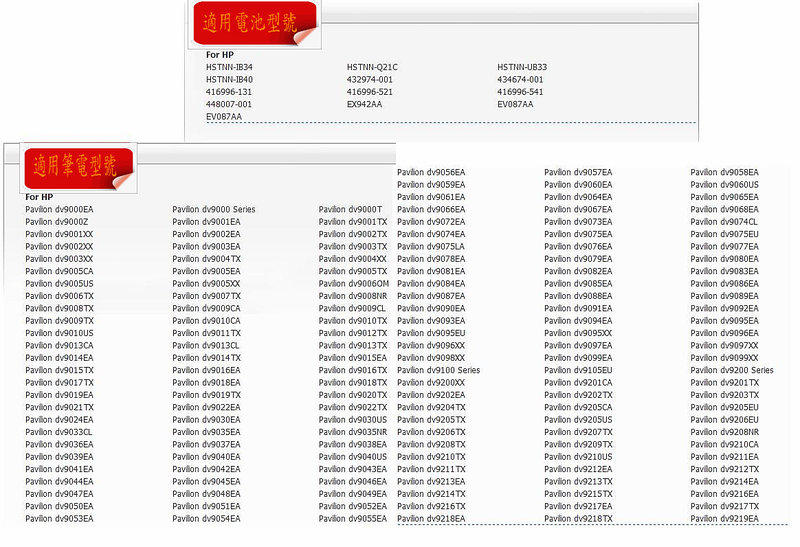This screenshot has width=800, height=547.
Task: Click battery part number 434674-001
Action: [520, 80]
